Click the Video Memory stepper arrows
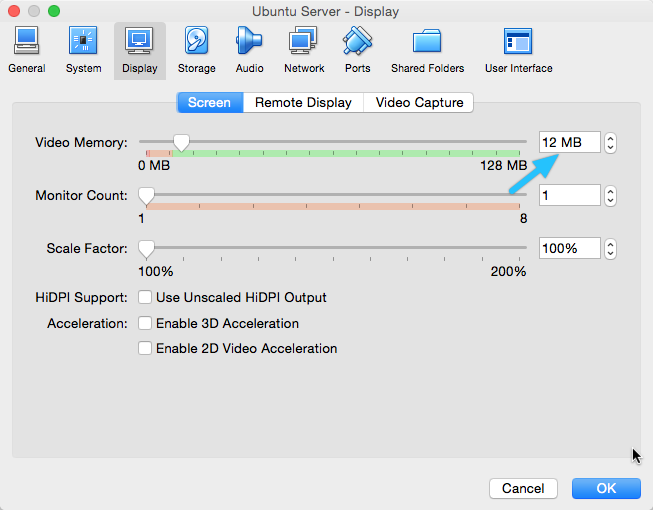The height and width of the screenshot is (510, 653). pyautogui.click(x=610, y=143)
